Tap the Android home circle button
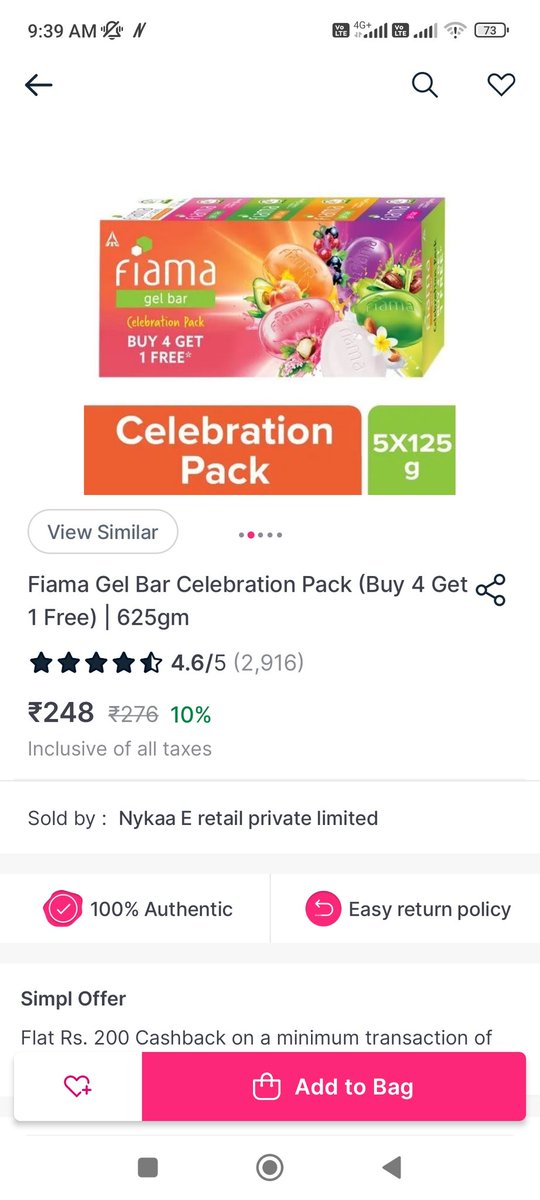The height and width of the screenshot is (1200, 540). point(270,1167)
